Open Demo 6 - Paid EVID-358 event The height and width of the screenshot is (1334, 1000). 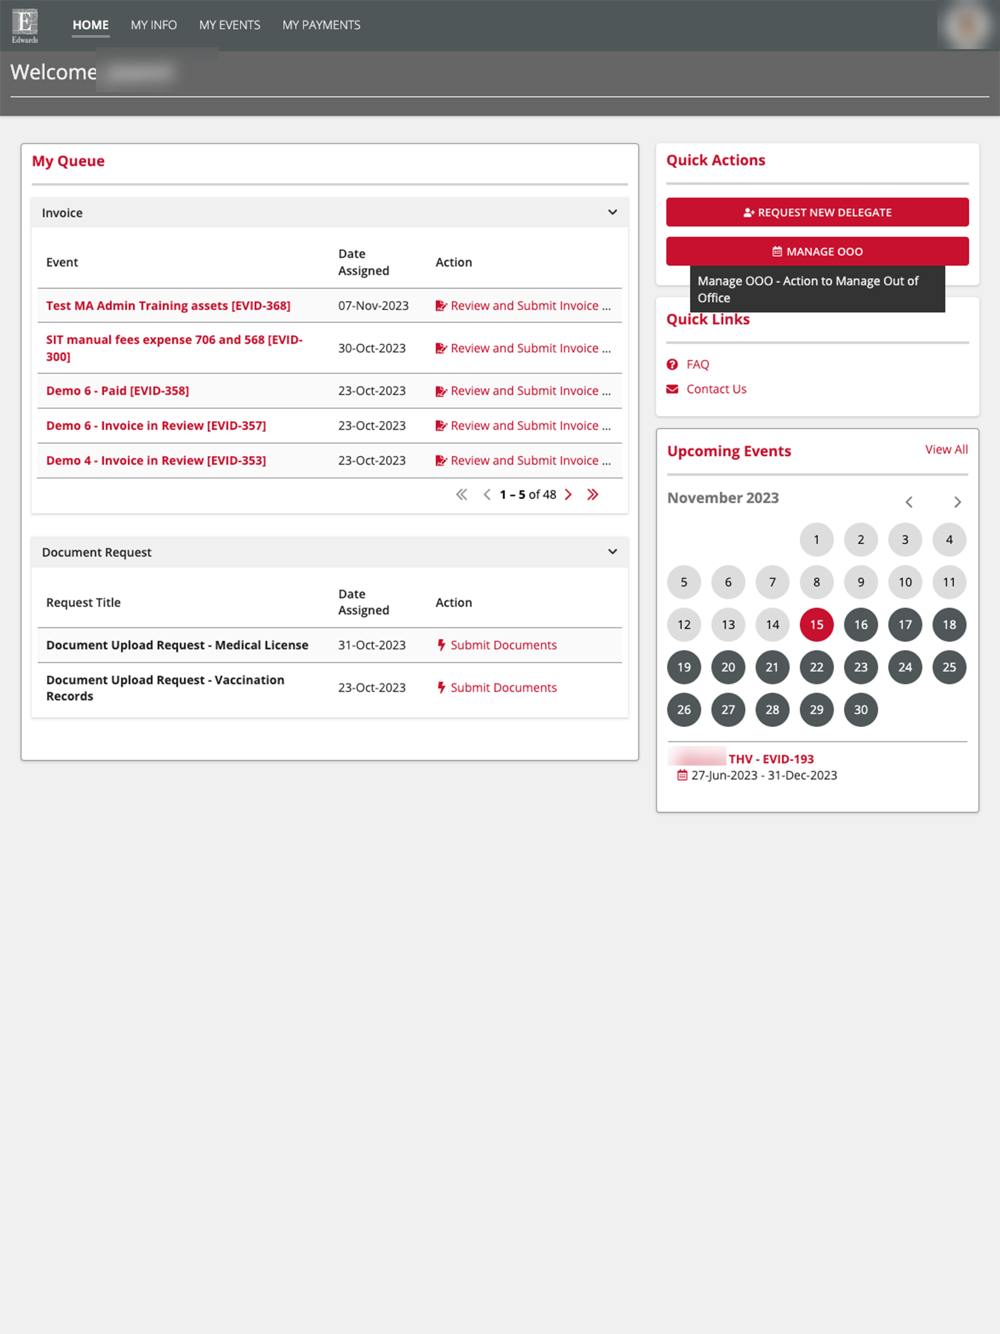118,391
